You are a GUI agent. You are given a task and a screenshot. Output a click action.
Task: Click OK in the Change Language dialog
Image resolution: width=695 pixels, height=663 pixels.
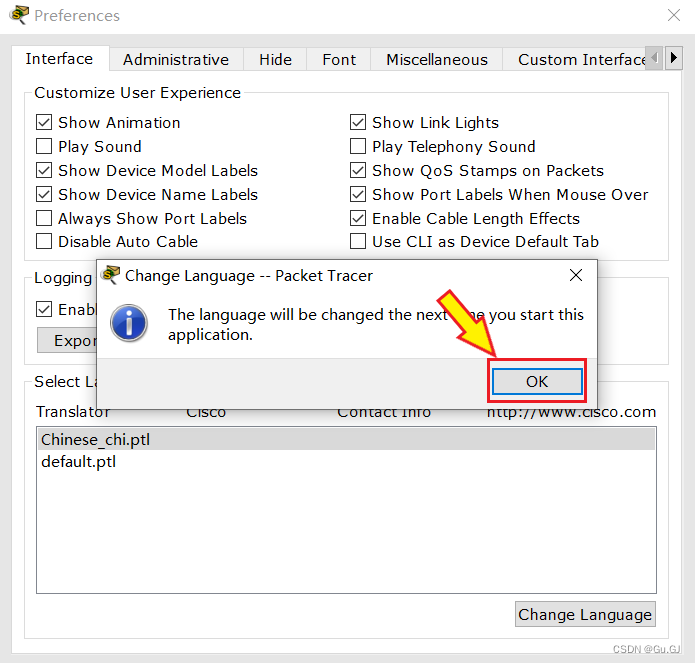coord(537,381)
